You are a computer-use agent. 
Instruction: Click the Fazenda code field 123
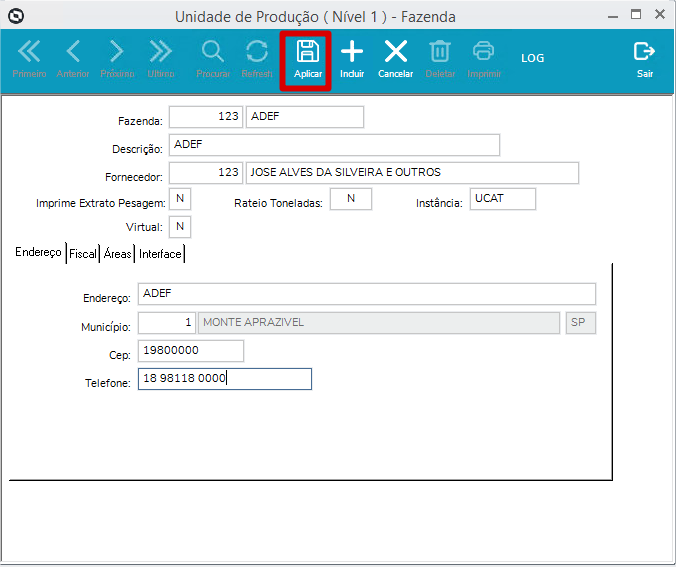206,117
